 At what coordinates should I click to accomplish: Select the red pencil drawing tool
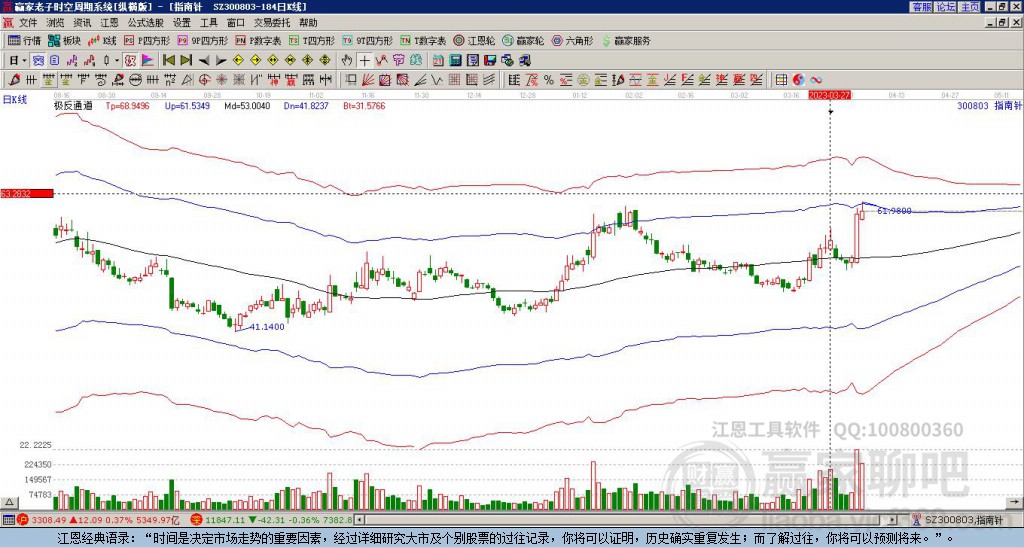[x=14, y=80]
